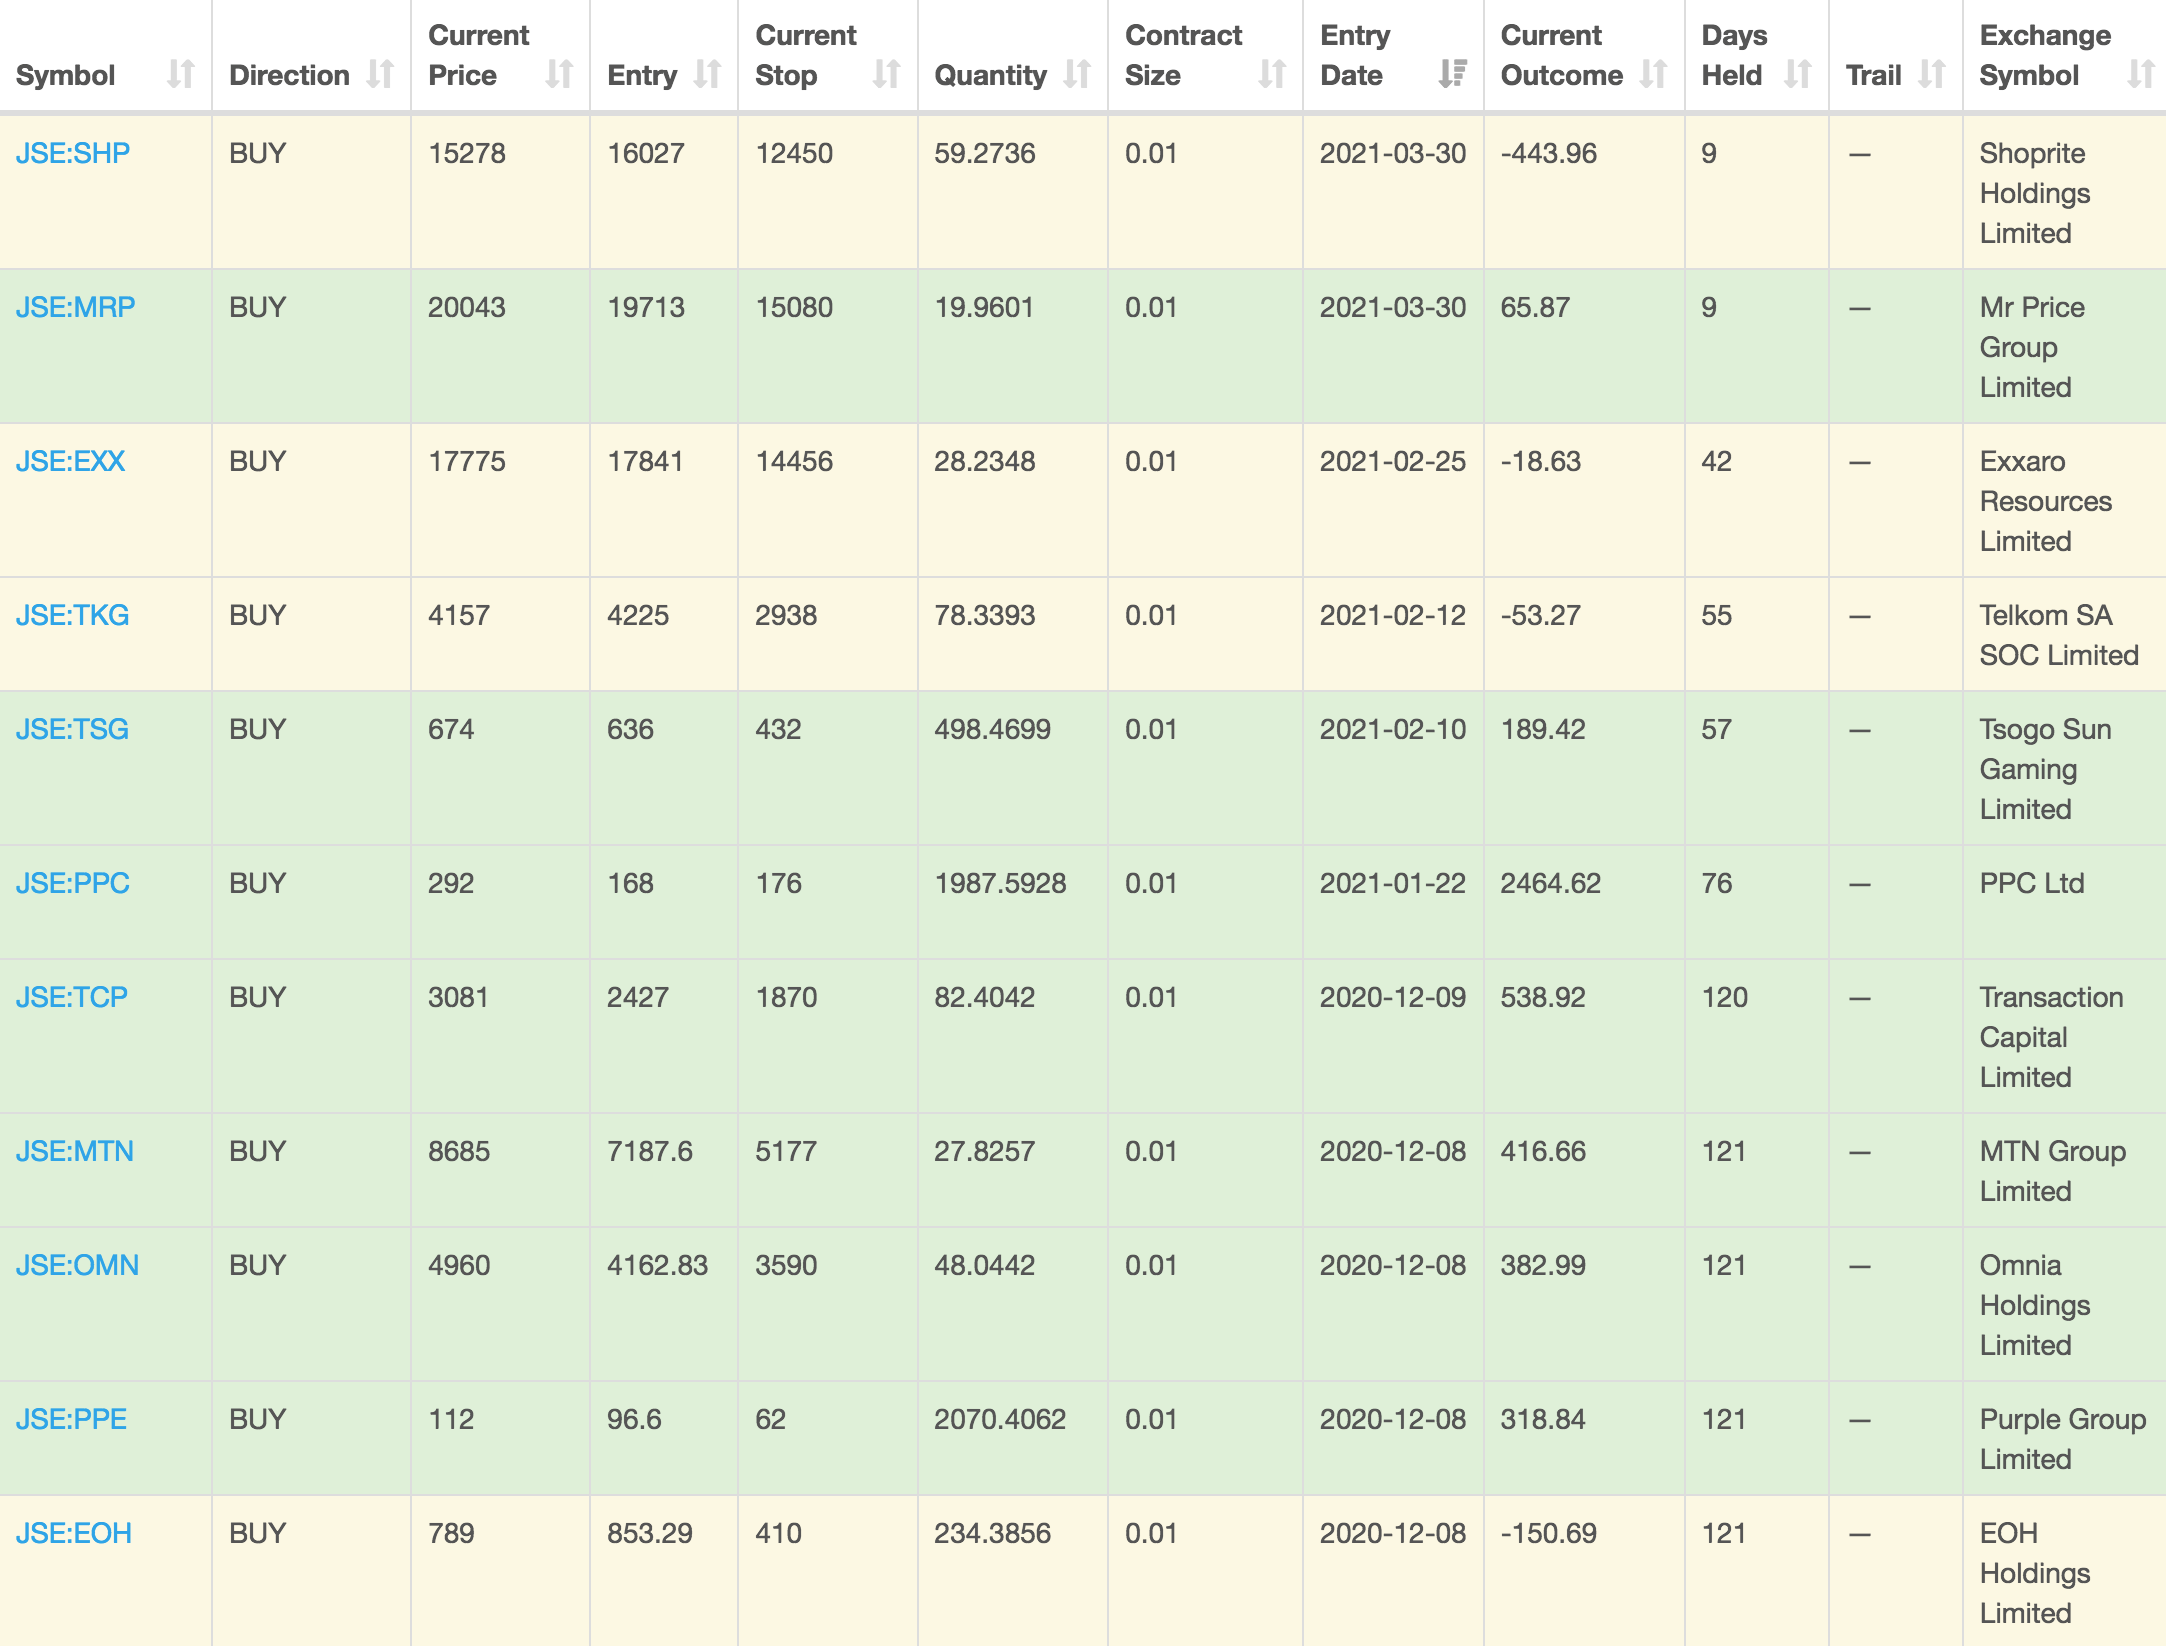Screen dimensions: 2166x1646
Task: Select current price 8685 cell
Action: pos(500,1170)
